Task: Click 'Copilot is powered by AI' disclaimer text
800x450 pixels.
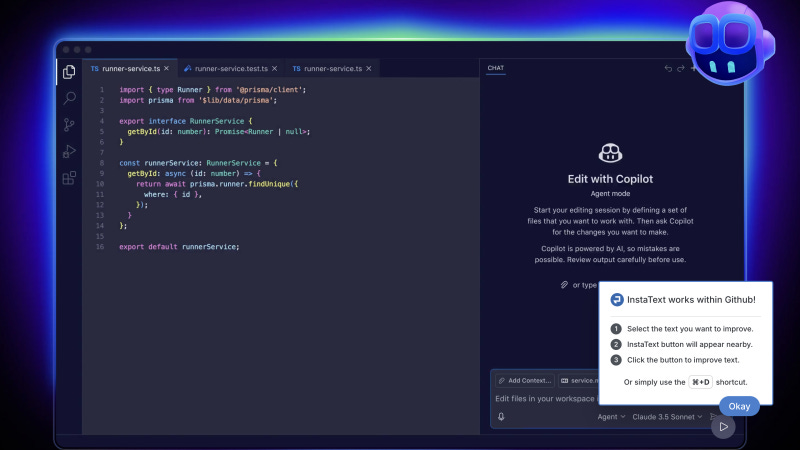Action: tap(610, 254)
